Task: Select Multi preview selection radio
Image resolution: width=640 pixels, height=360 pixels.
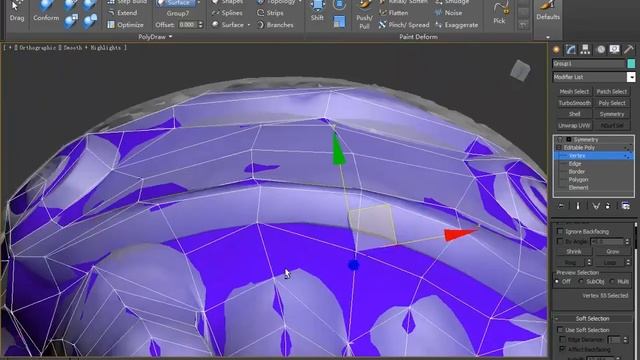Action: [612, 281]
